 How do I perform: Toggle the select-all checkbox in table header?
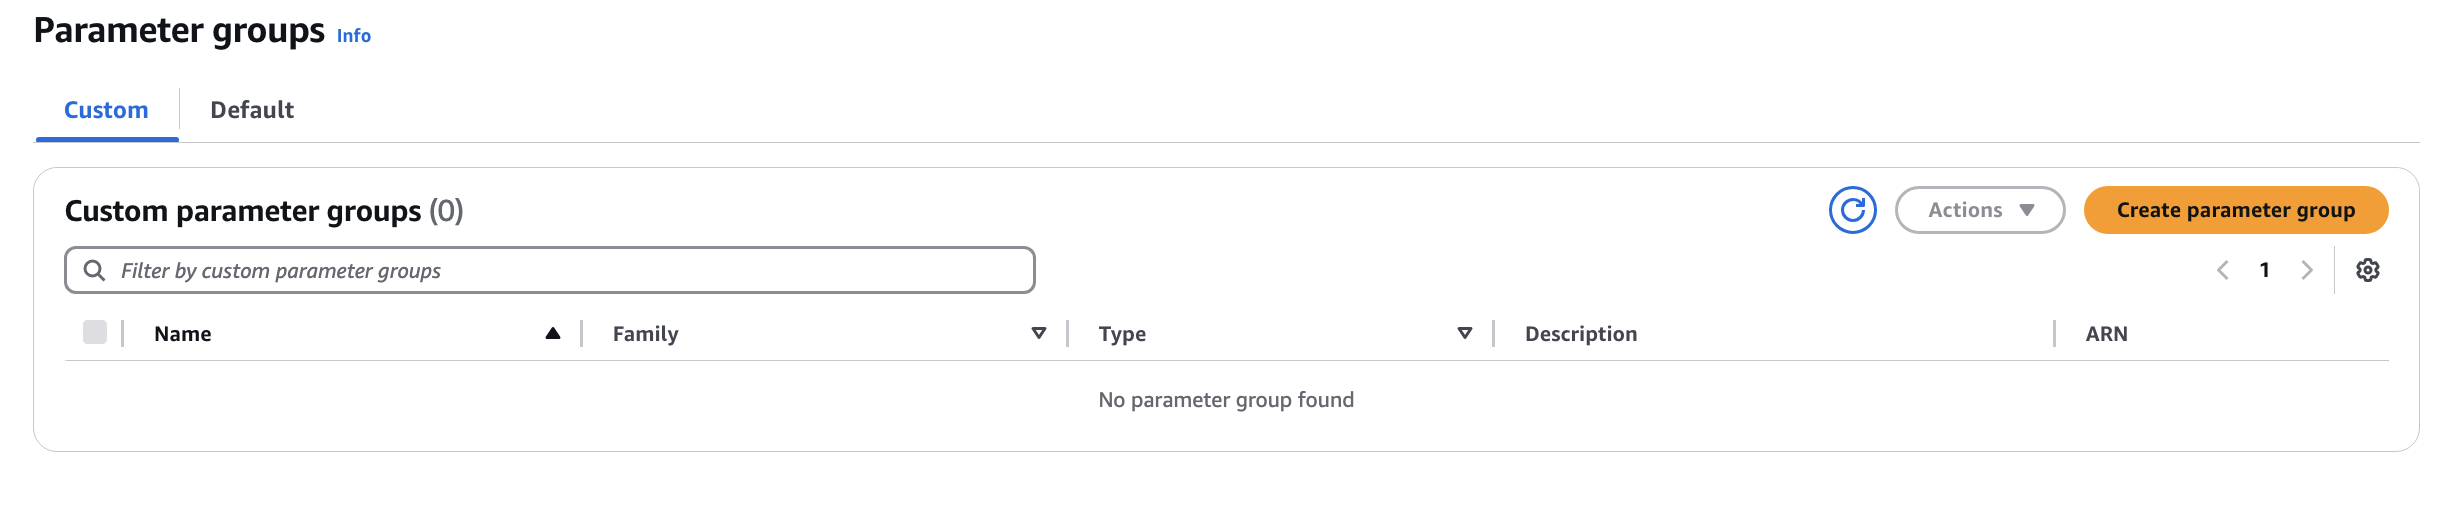click(x=95, y=332)
